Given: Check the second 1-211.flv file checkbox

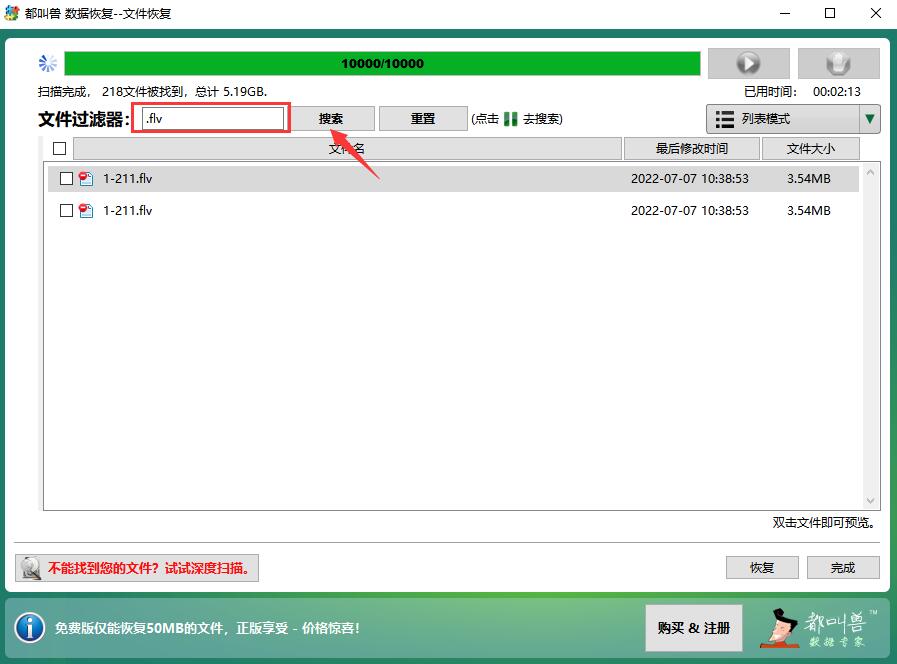Looking at the screenshot, I should coord(67,210).
